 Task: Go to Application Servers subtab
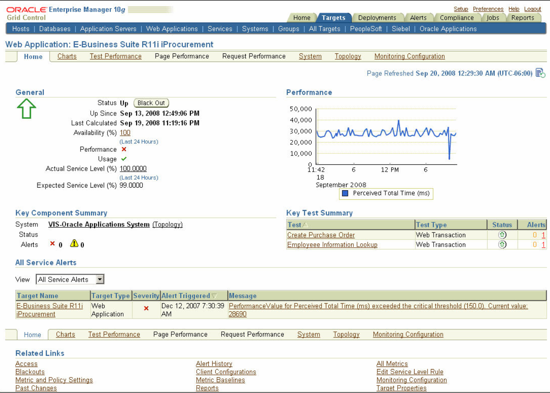108,29
